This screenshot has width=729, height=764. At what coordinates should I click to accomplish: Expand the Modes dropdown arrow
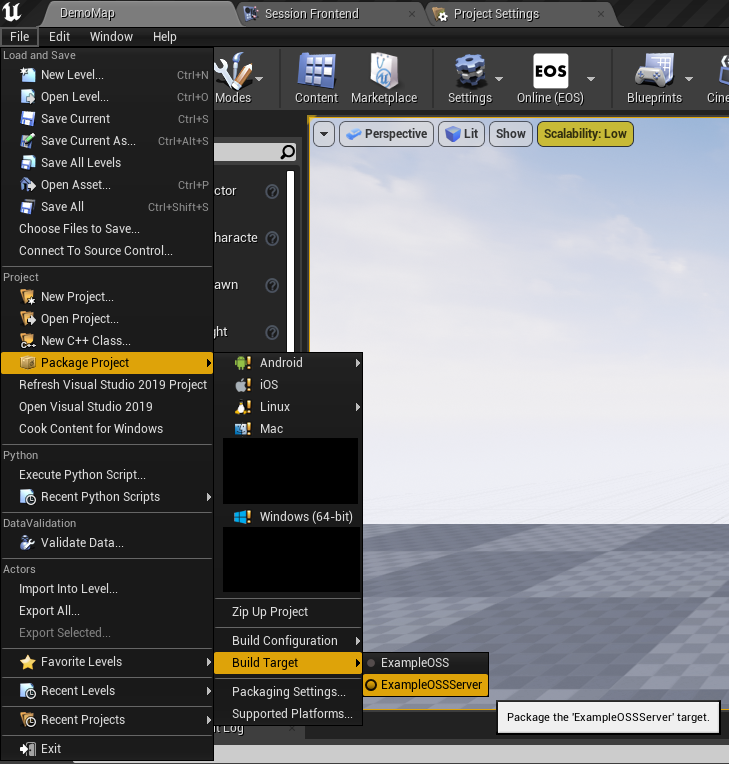[259, 78]
